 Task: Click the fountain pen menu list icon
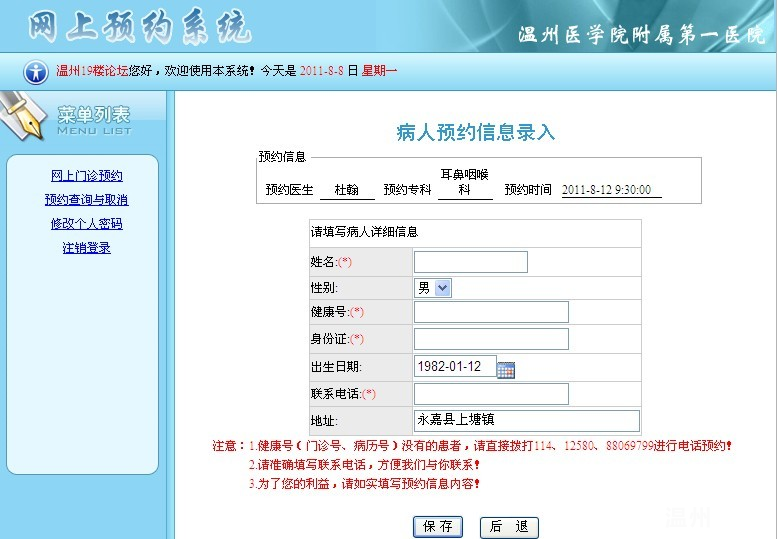[x=22, y=117]
